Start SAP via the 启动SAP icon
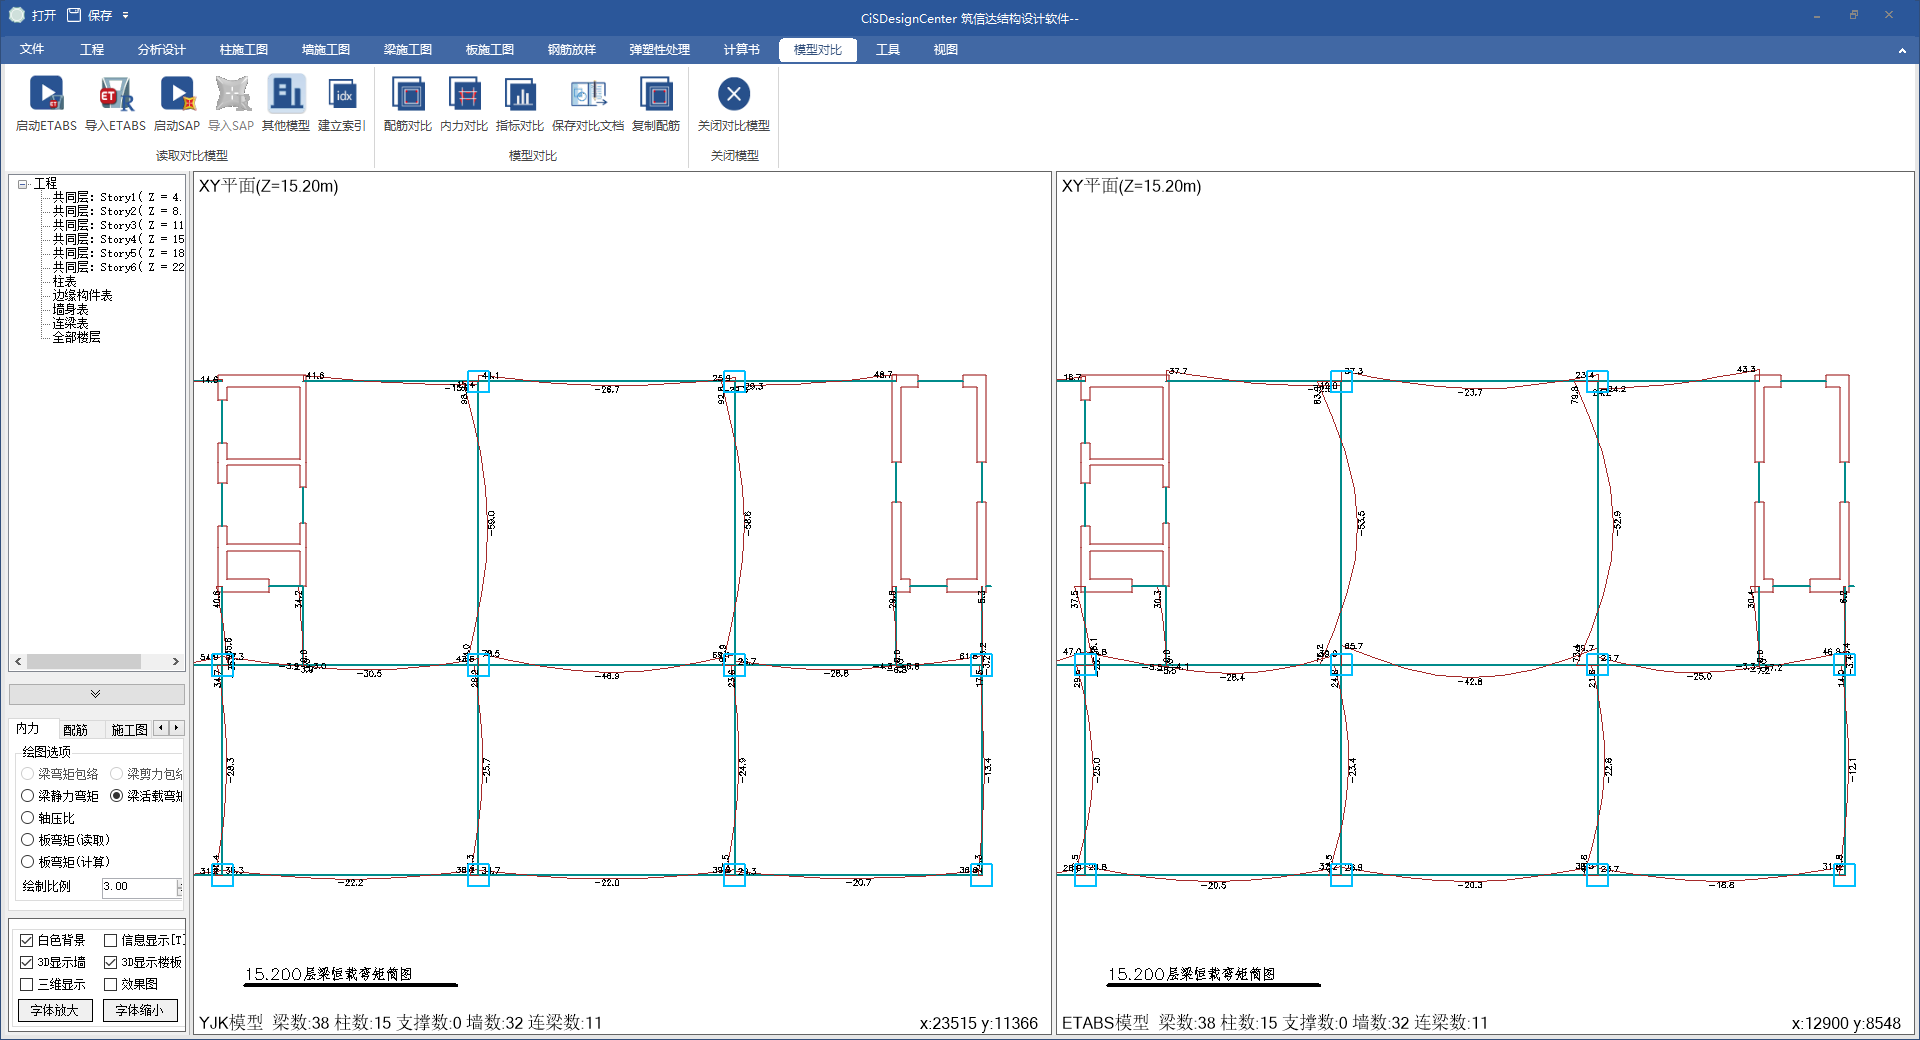 (x=177, y=95)
